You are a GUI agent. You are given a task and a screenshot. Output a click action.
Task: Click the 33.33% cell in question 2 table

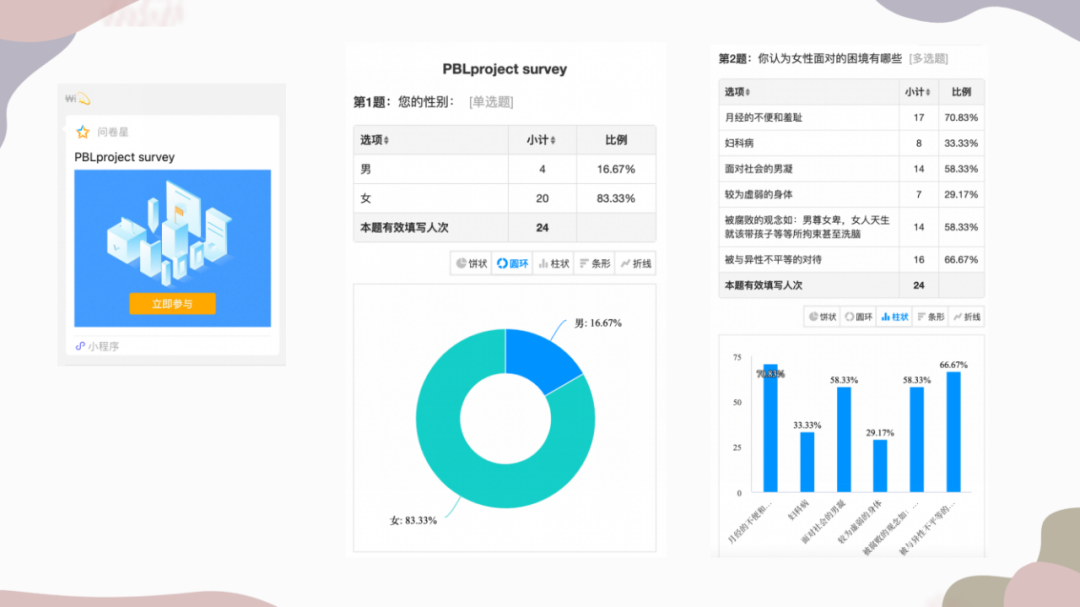pos(961,143)
